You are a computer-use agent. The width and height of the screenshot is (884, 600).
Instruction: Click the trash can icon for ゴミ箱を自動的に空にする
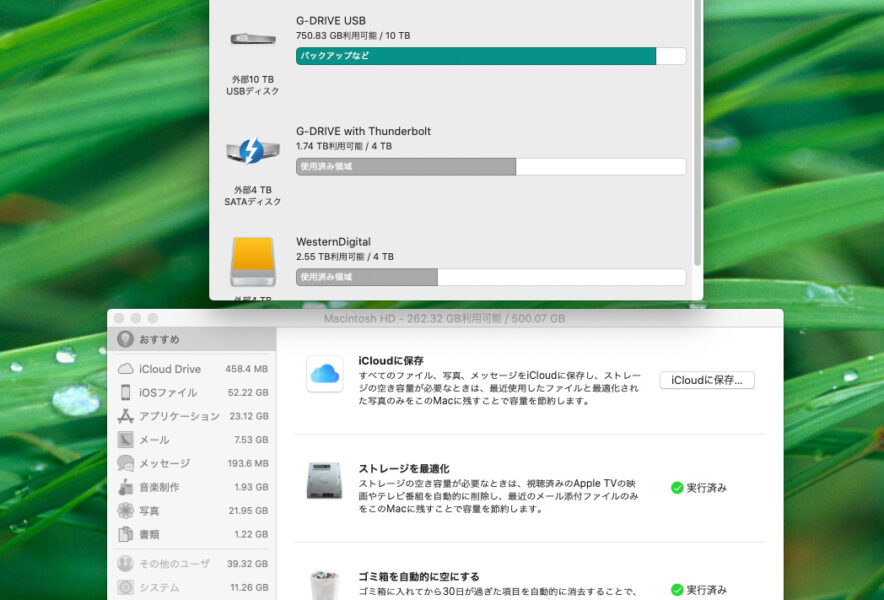325,585
